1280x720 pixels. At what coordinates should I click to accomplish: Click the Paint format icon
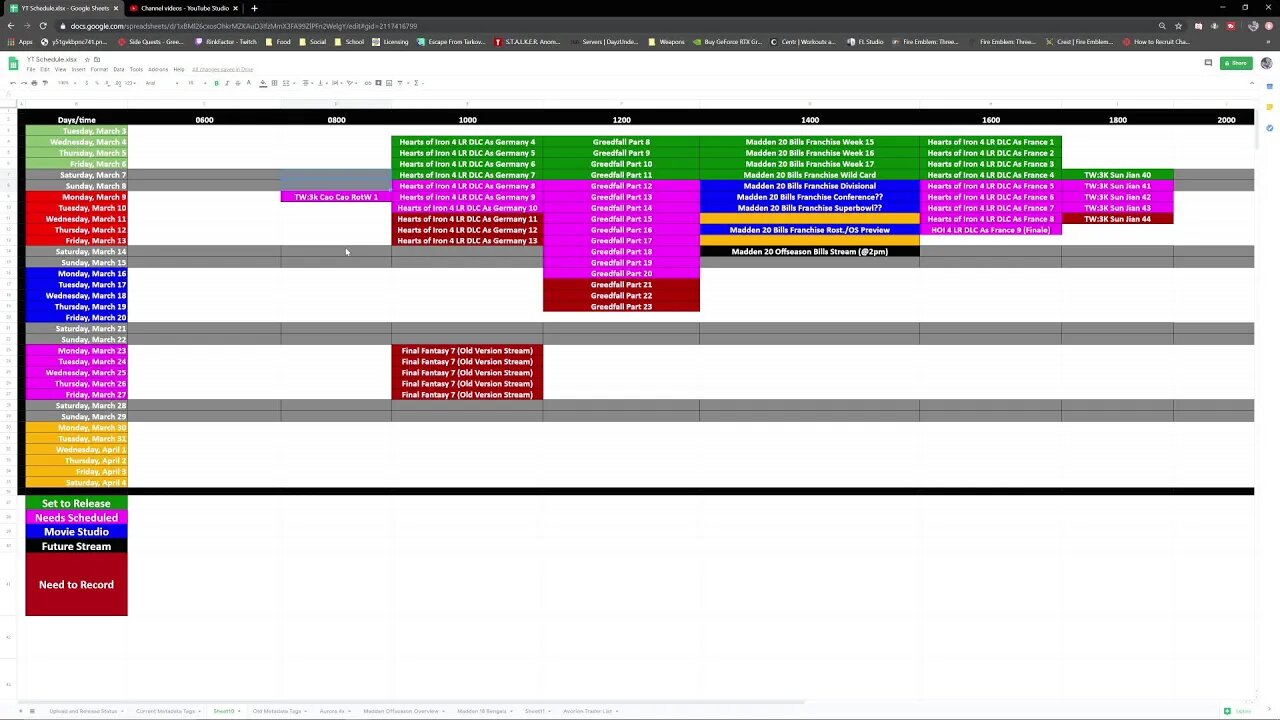[x=45, y=83]
